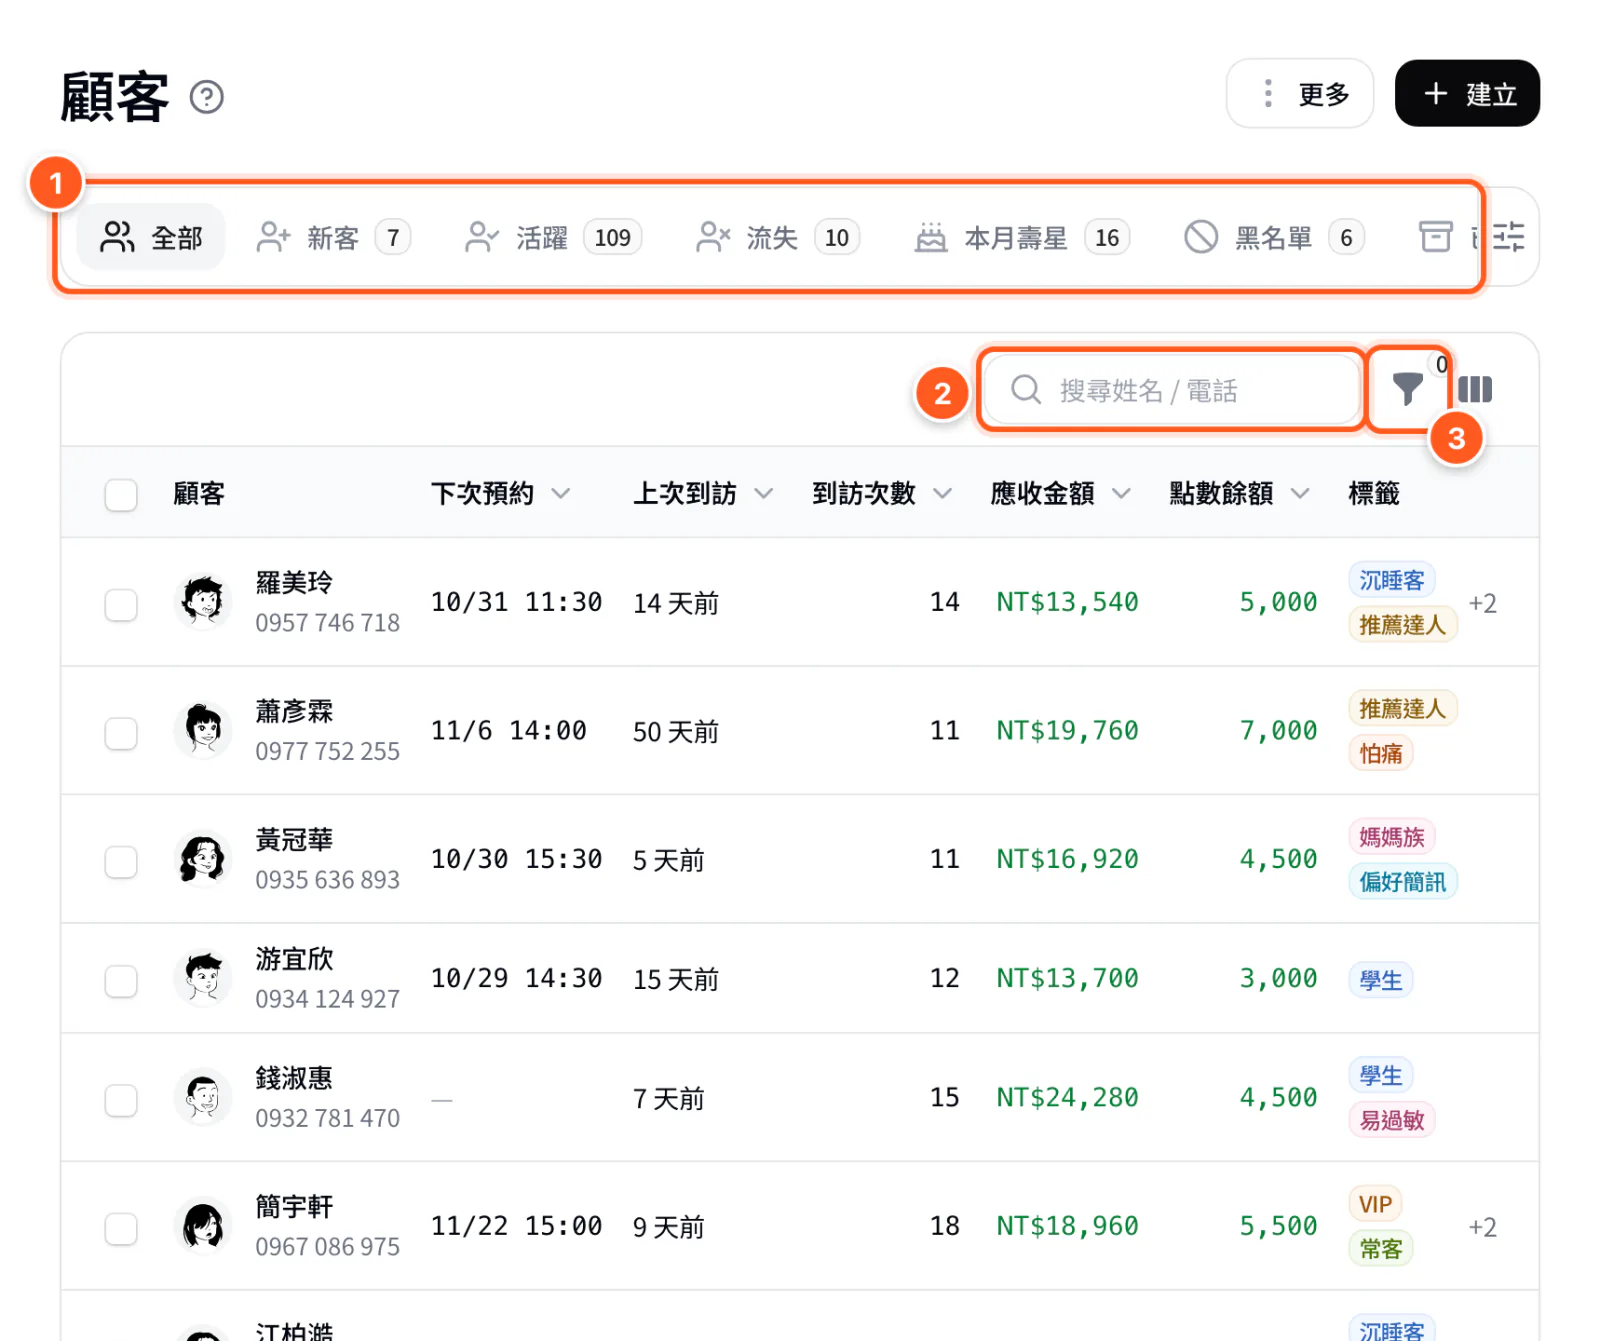The width and height of the screenshot is (1600, 1341).
Task: Click the 建立 create button
Action: tap(1467, 93)
